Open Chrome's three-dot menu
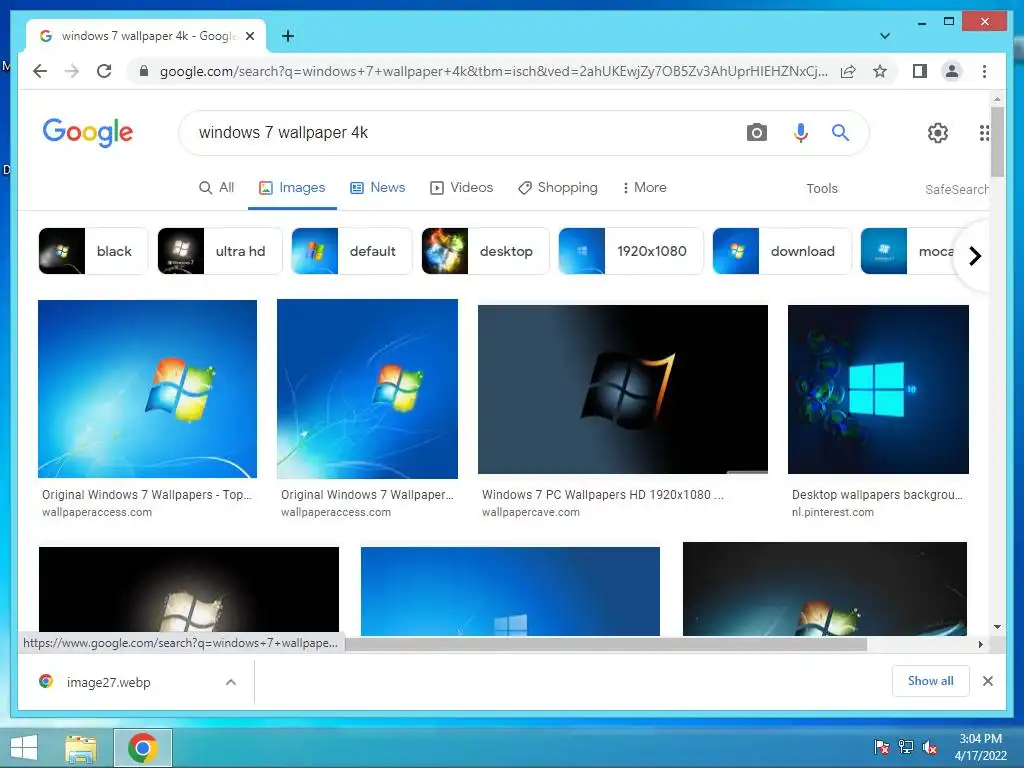Image resolution: width=1024 pixels, height=768 pixels. pos(984,71)
